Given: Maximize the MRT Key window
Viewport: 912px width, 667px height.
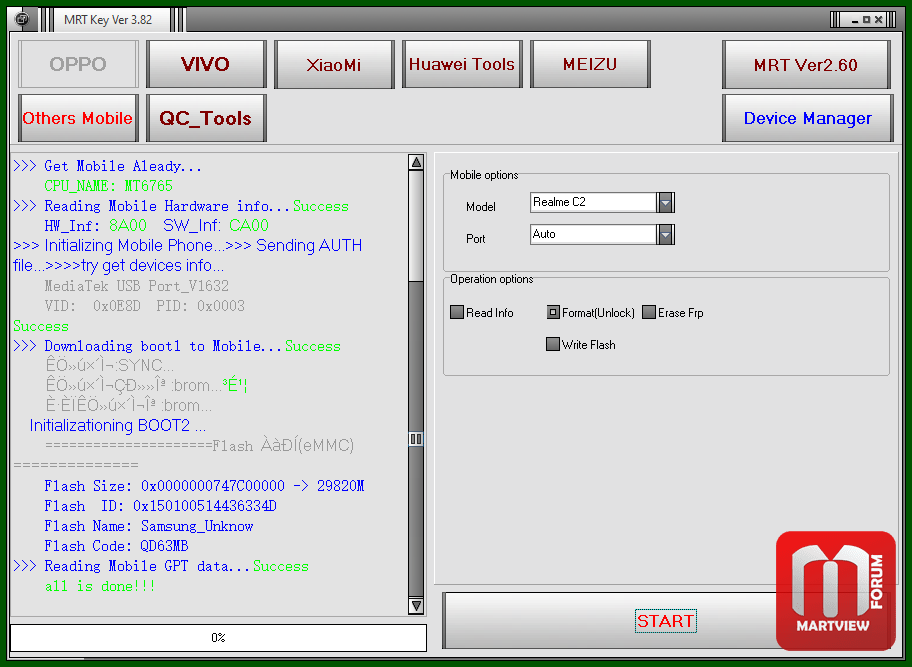Looking at the screenshot, I should [x=867, y=20].
